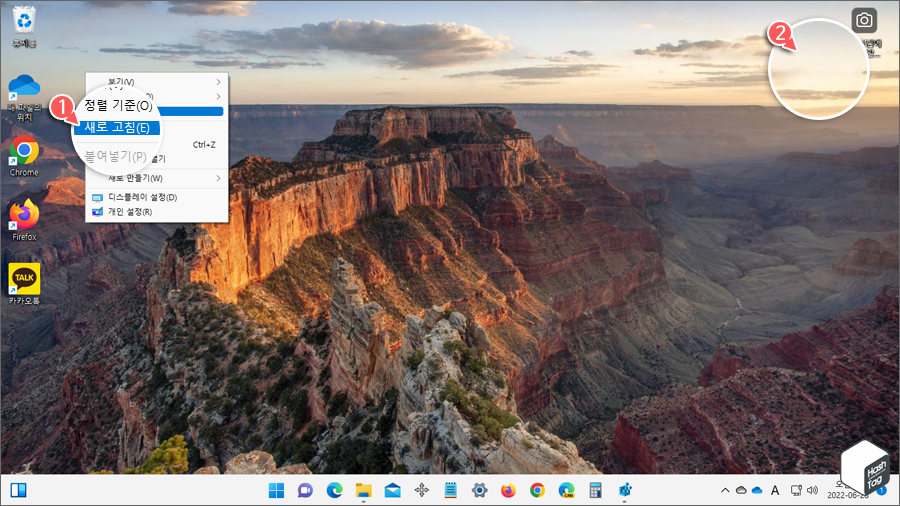Image resolution: width=900 pixels, height=506 pixels.
Task: Open the 새로 만들기(W) submenu
Action: click(157, 178)
